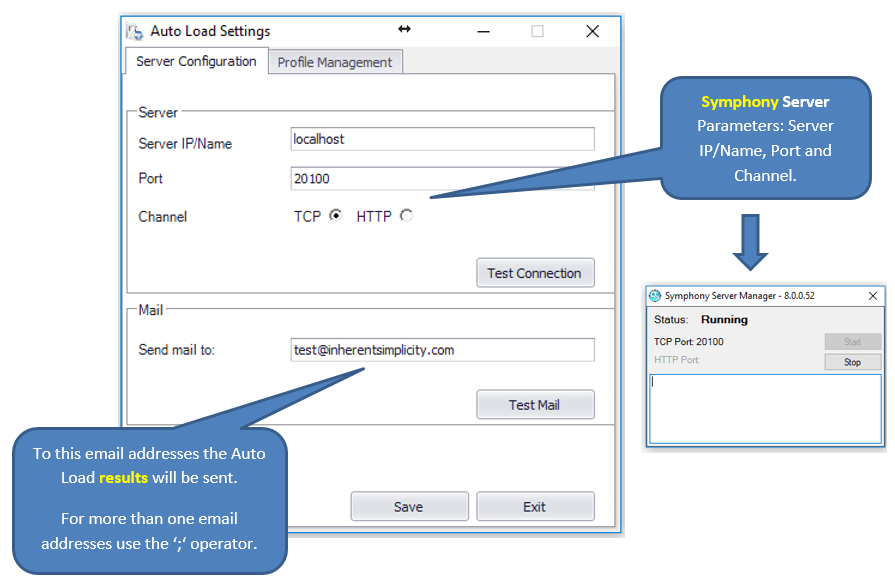
Task: Click the maximize button on Auto Load Settings
Action: click(x=537, y=31)
